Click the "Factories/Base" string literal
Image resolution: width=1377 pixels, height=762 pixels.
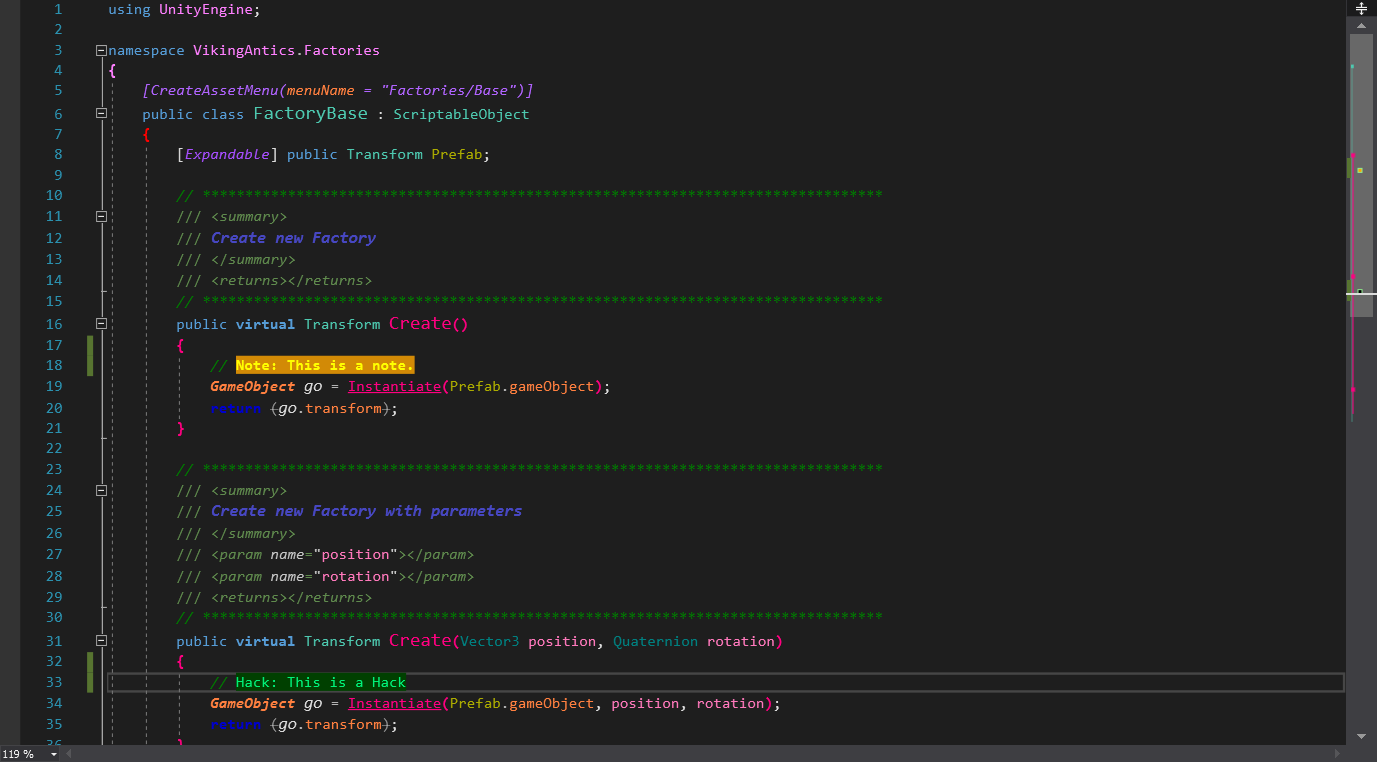[448, 90]
